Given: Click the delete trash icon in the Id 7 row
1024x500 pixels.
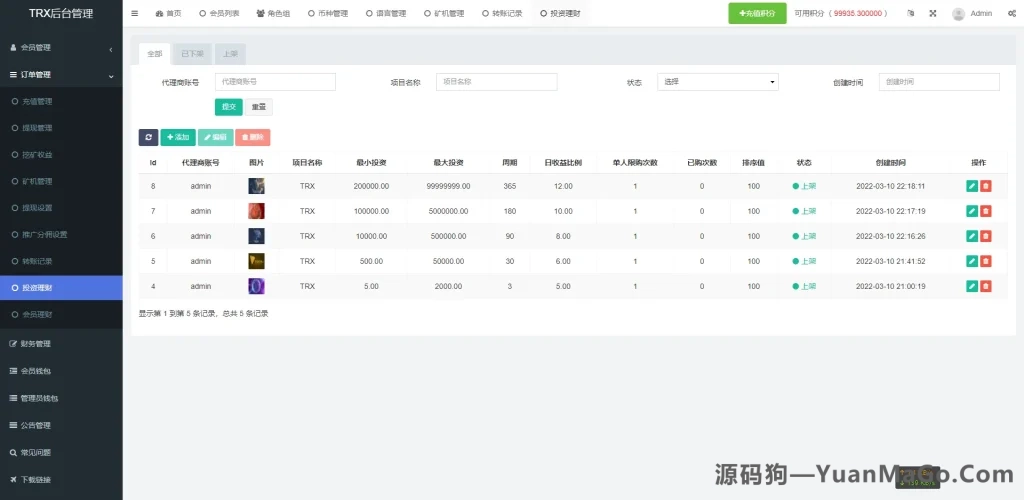Looking at the screenshot, I should (x=985, y=211).
